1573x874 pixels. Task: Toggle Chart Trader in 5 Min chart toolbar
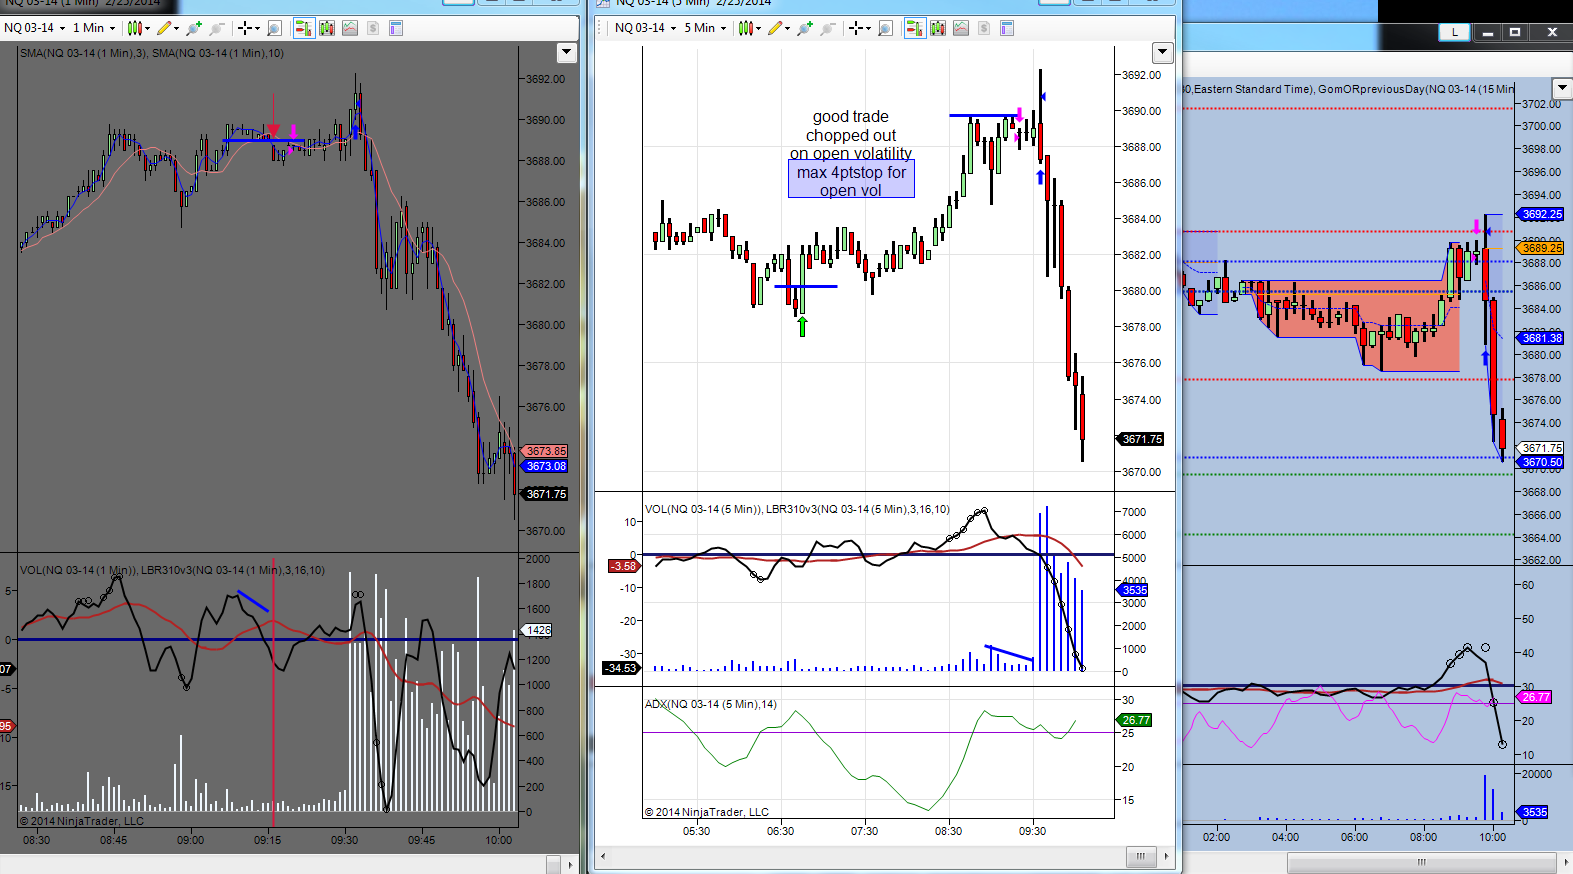coord(915,28)
